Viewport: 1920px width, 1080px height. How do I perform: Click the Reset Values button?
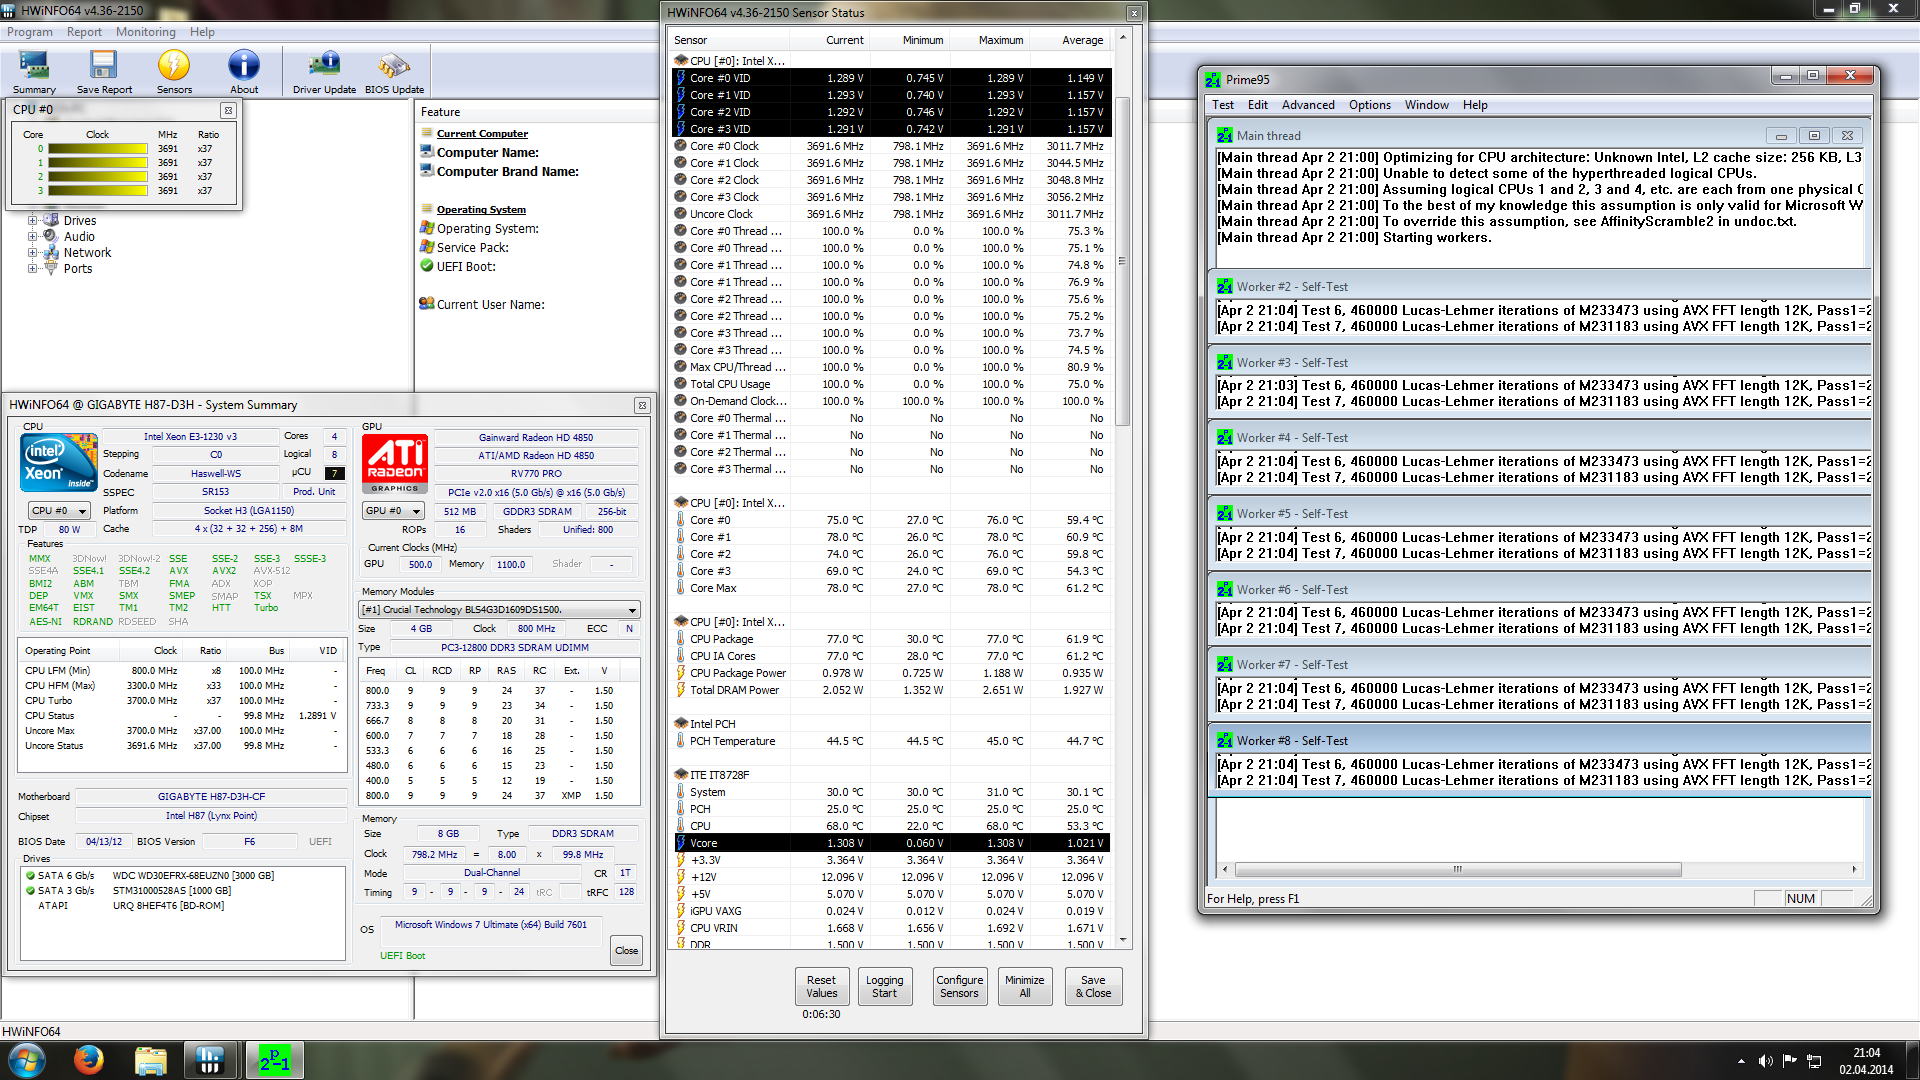pos(821,986)
